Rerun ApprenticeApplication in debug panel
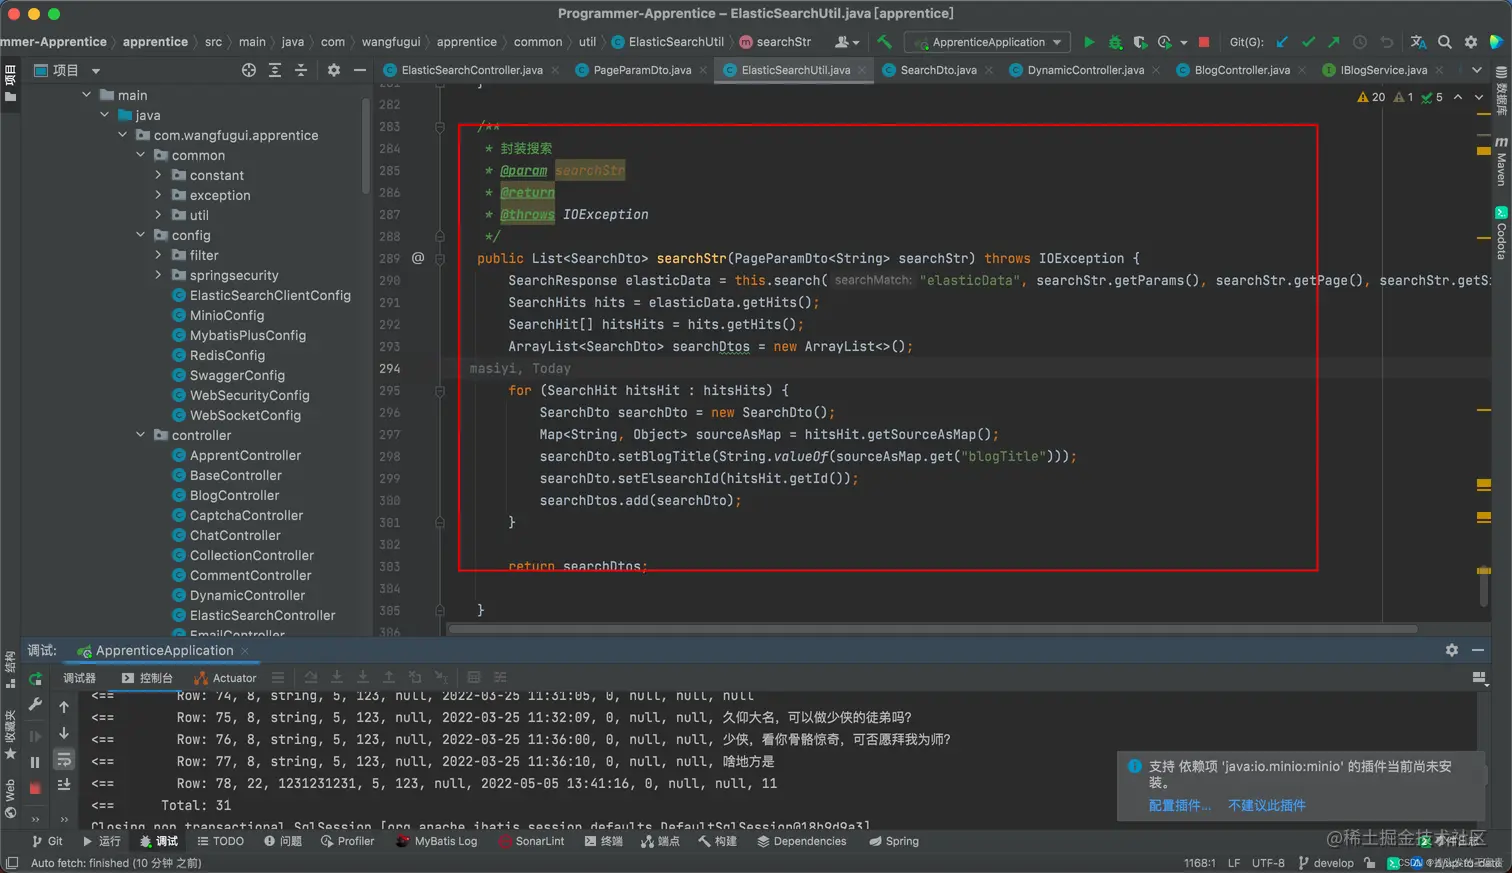The height and width of the screenshot is (873, 1512). (35, 679)
